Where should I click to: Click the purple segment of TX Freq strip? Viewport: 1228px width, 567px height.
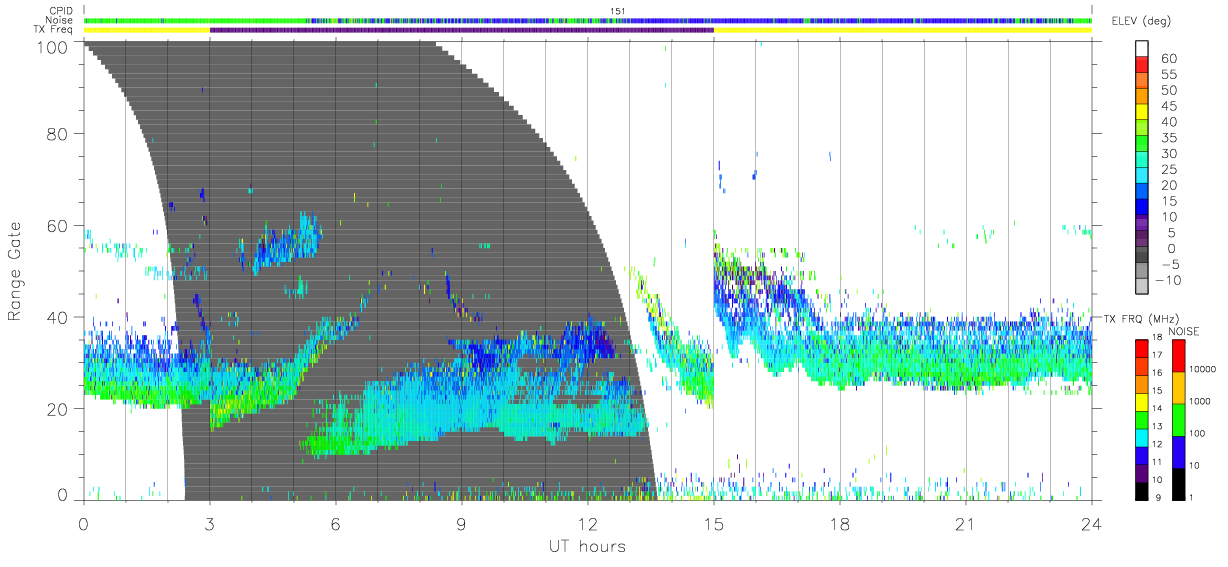click(461, 30)
